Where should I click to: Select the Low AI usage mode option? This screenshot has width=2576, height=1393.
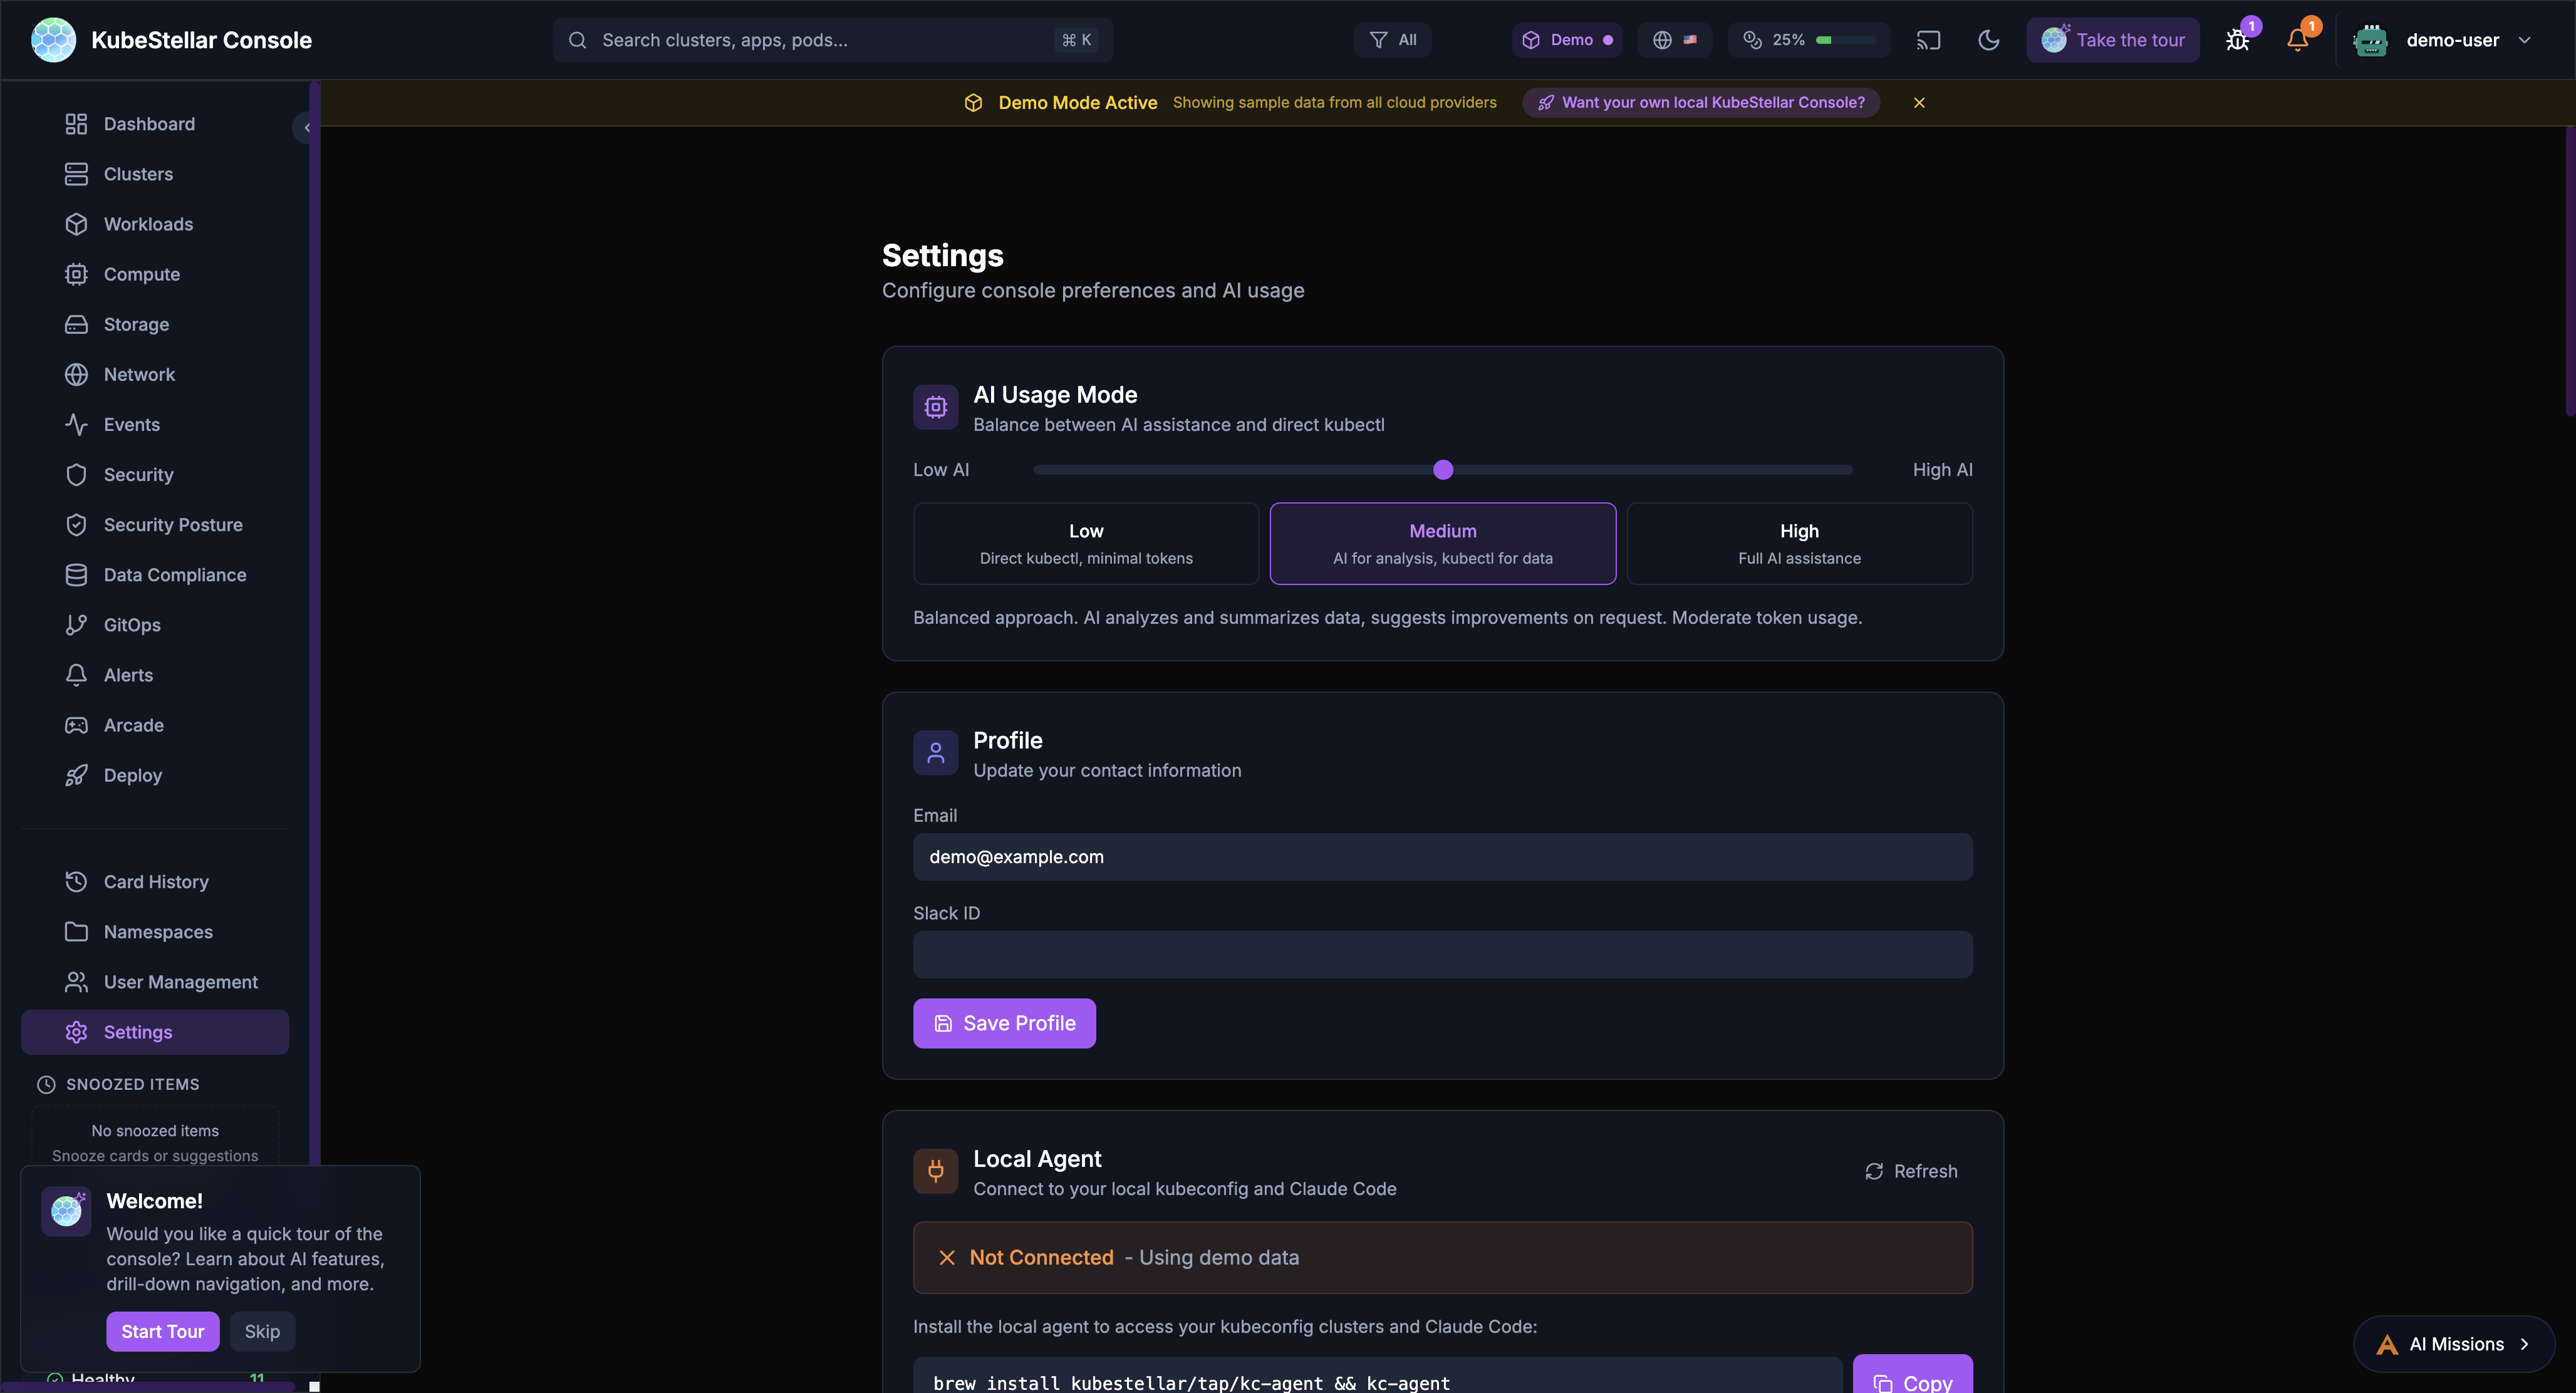[x=1085, y=543]
